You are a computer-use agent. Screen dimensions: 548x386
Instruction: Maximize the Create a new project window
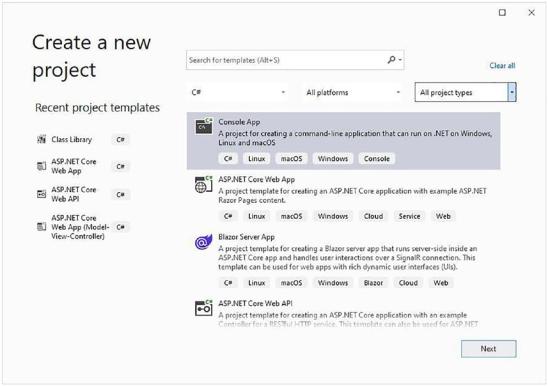502,13
